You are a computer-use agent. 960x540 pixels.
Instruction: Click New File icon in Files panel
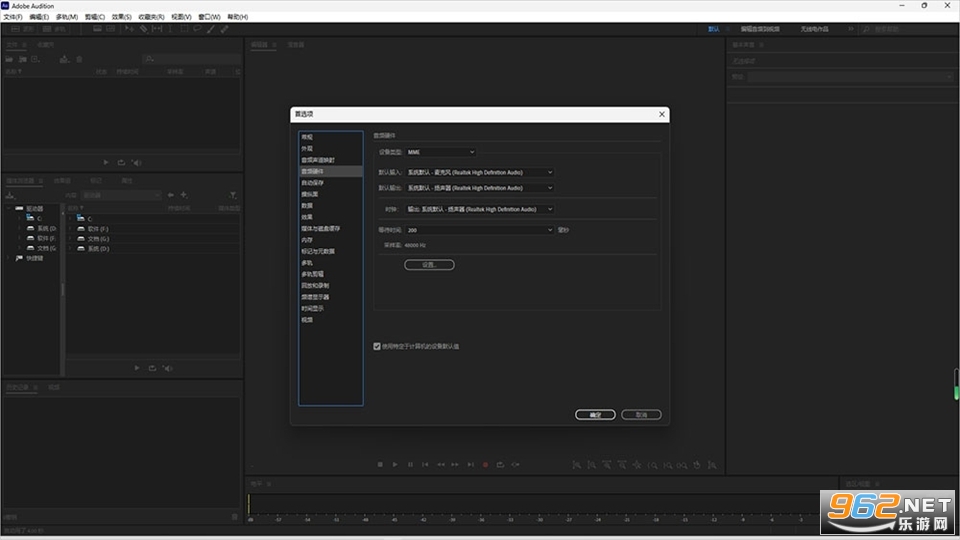[x=36, y=59]
